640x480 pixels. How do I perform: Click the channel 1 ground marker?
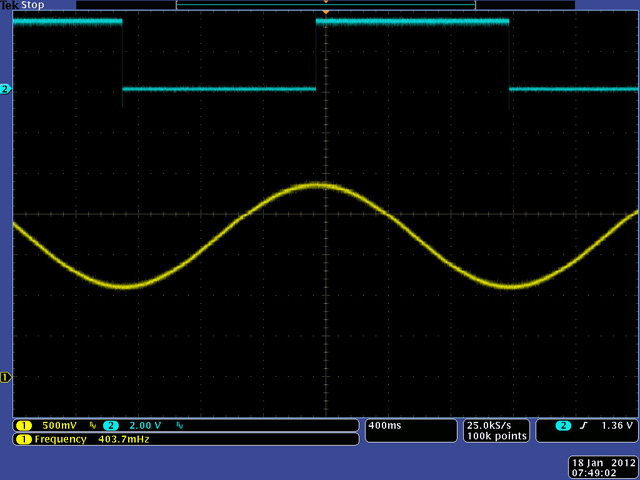point(5,377)
